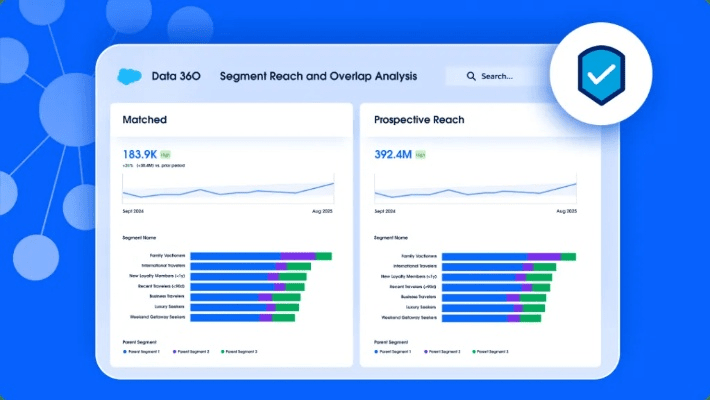This screenshot has width=710, height=400.
Task: Select the Family Vacationers bar in Matched
Action: click(x=260, y=256)
